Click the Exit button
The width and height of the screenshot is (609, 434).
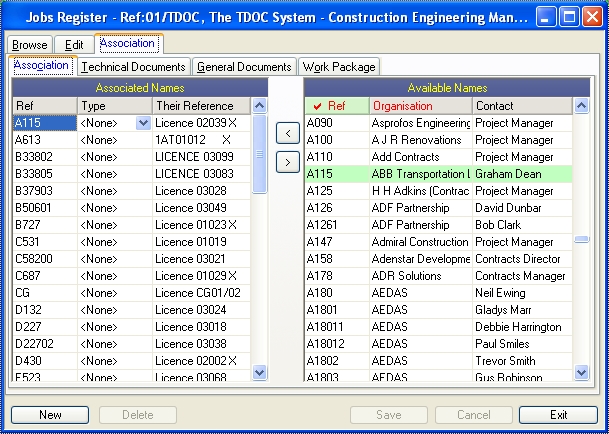pos(558,415)
